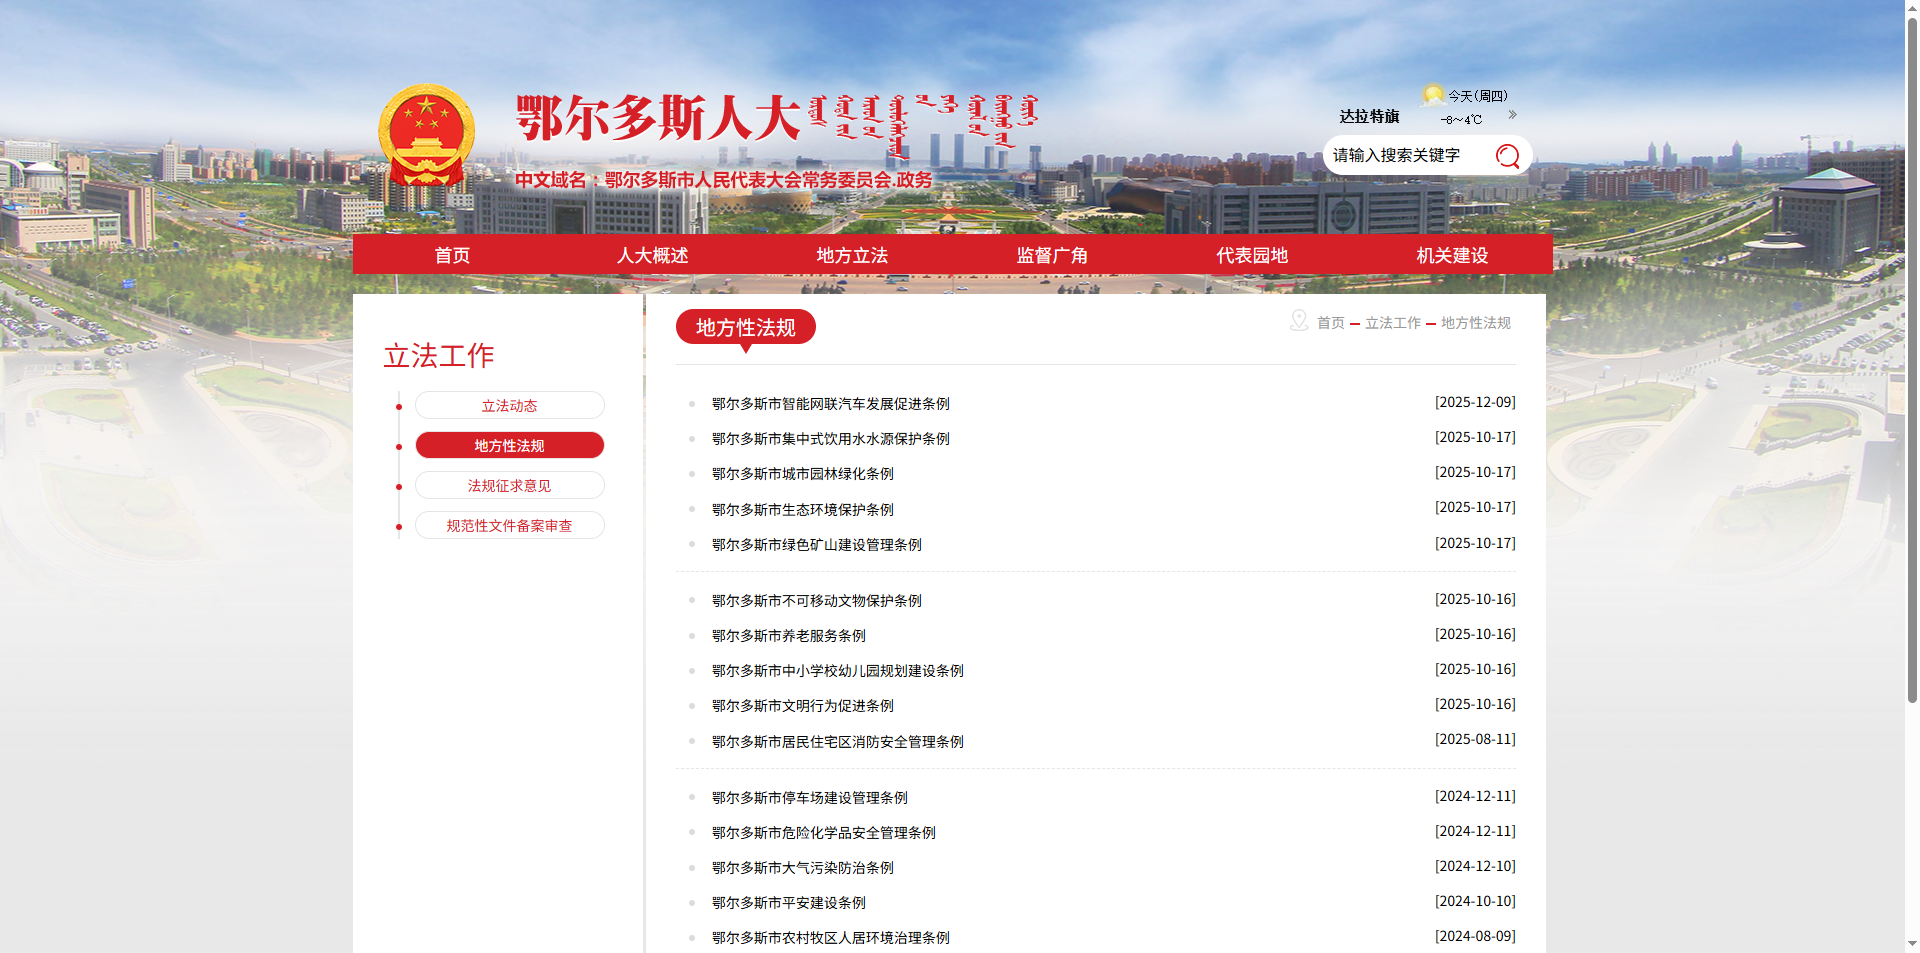The height and width of the screenshot is (953, 1920).
Task: Open 鄂尔多斯市智能网联汽车发展促进条例
Action: [831, 404]
